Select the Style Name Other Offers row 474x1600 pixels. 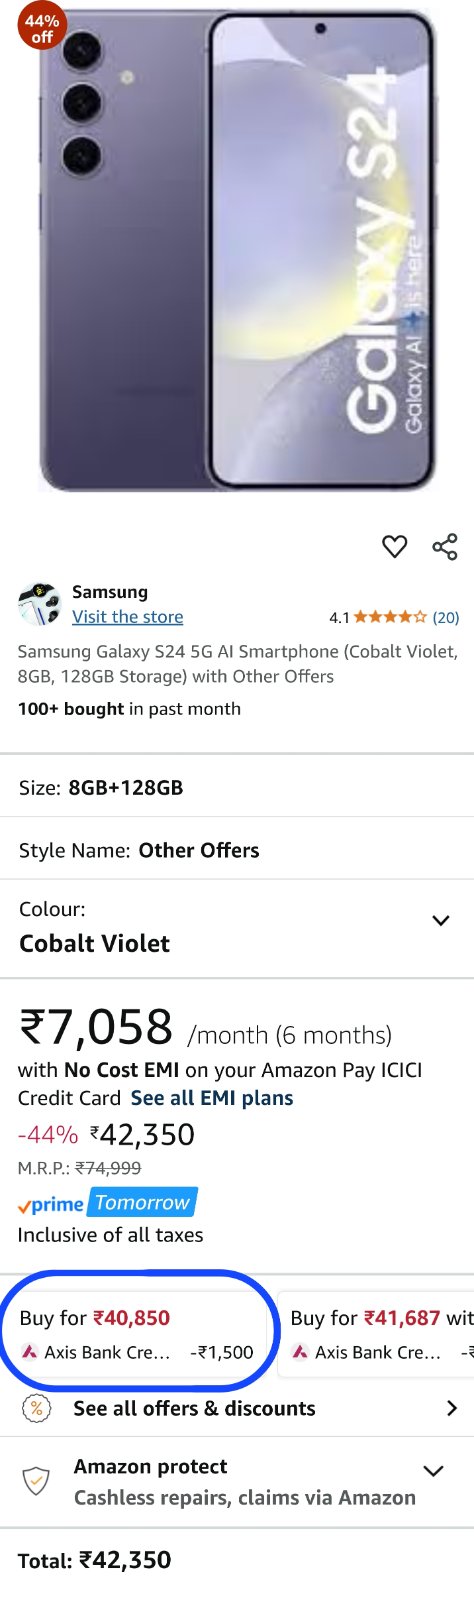pos(237,850)
